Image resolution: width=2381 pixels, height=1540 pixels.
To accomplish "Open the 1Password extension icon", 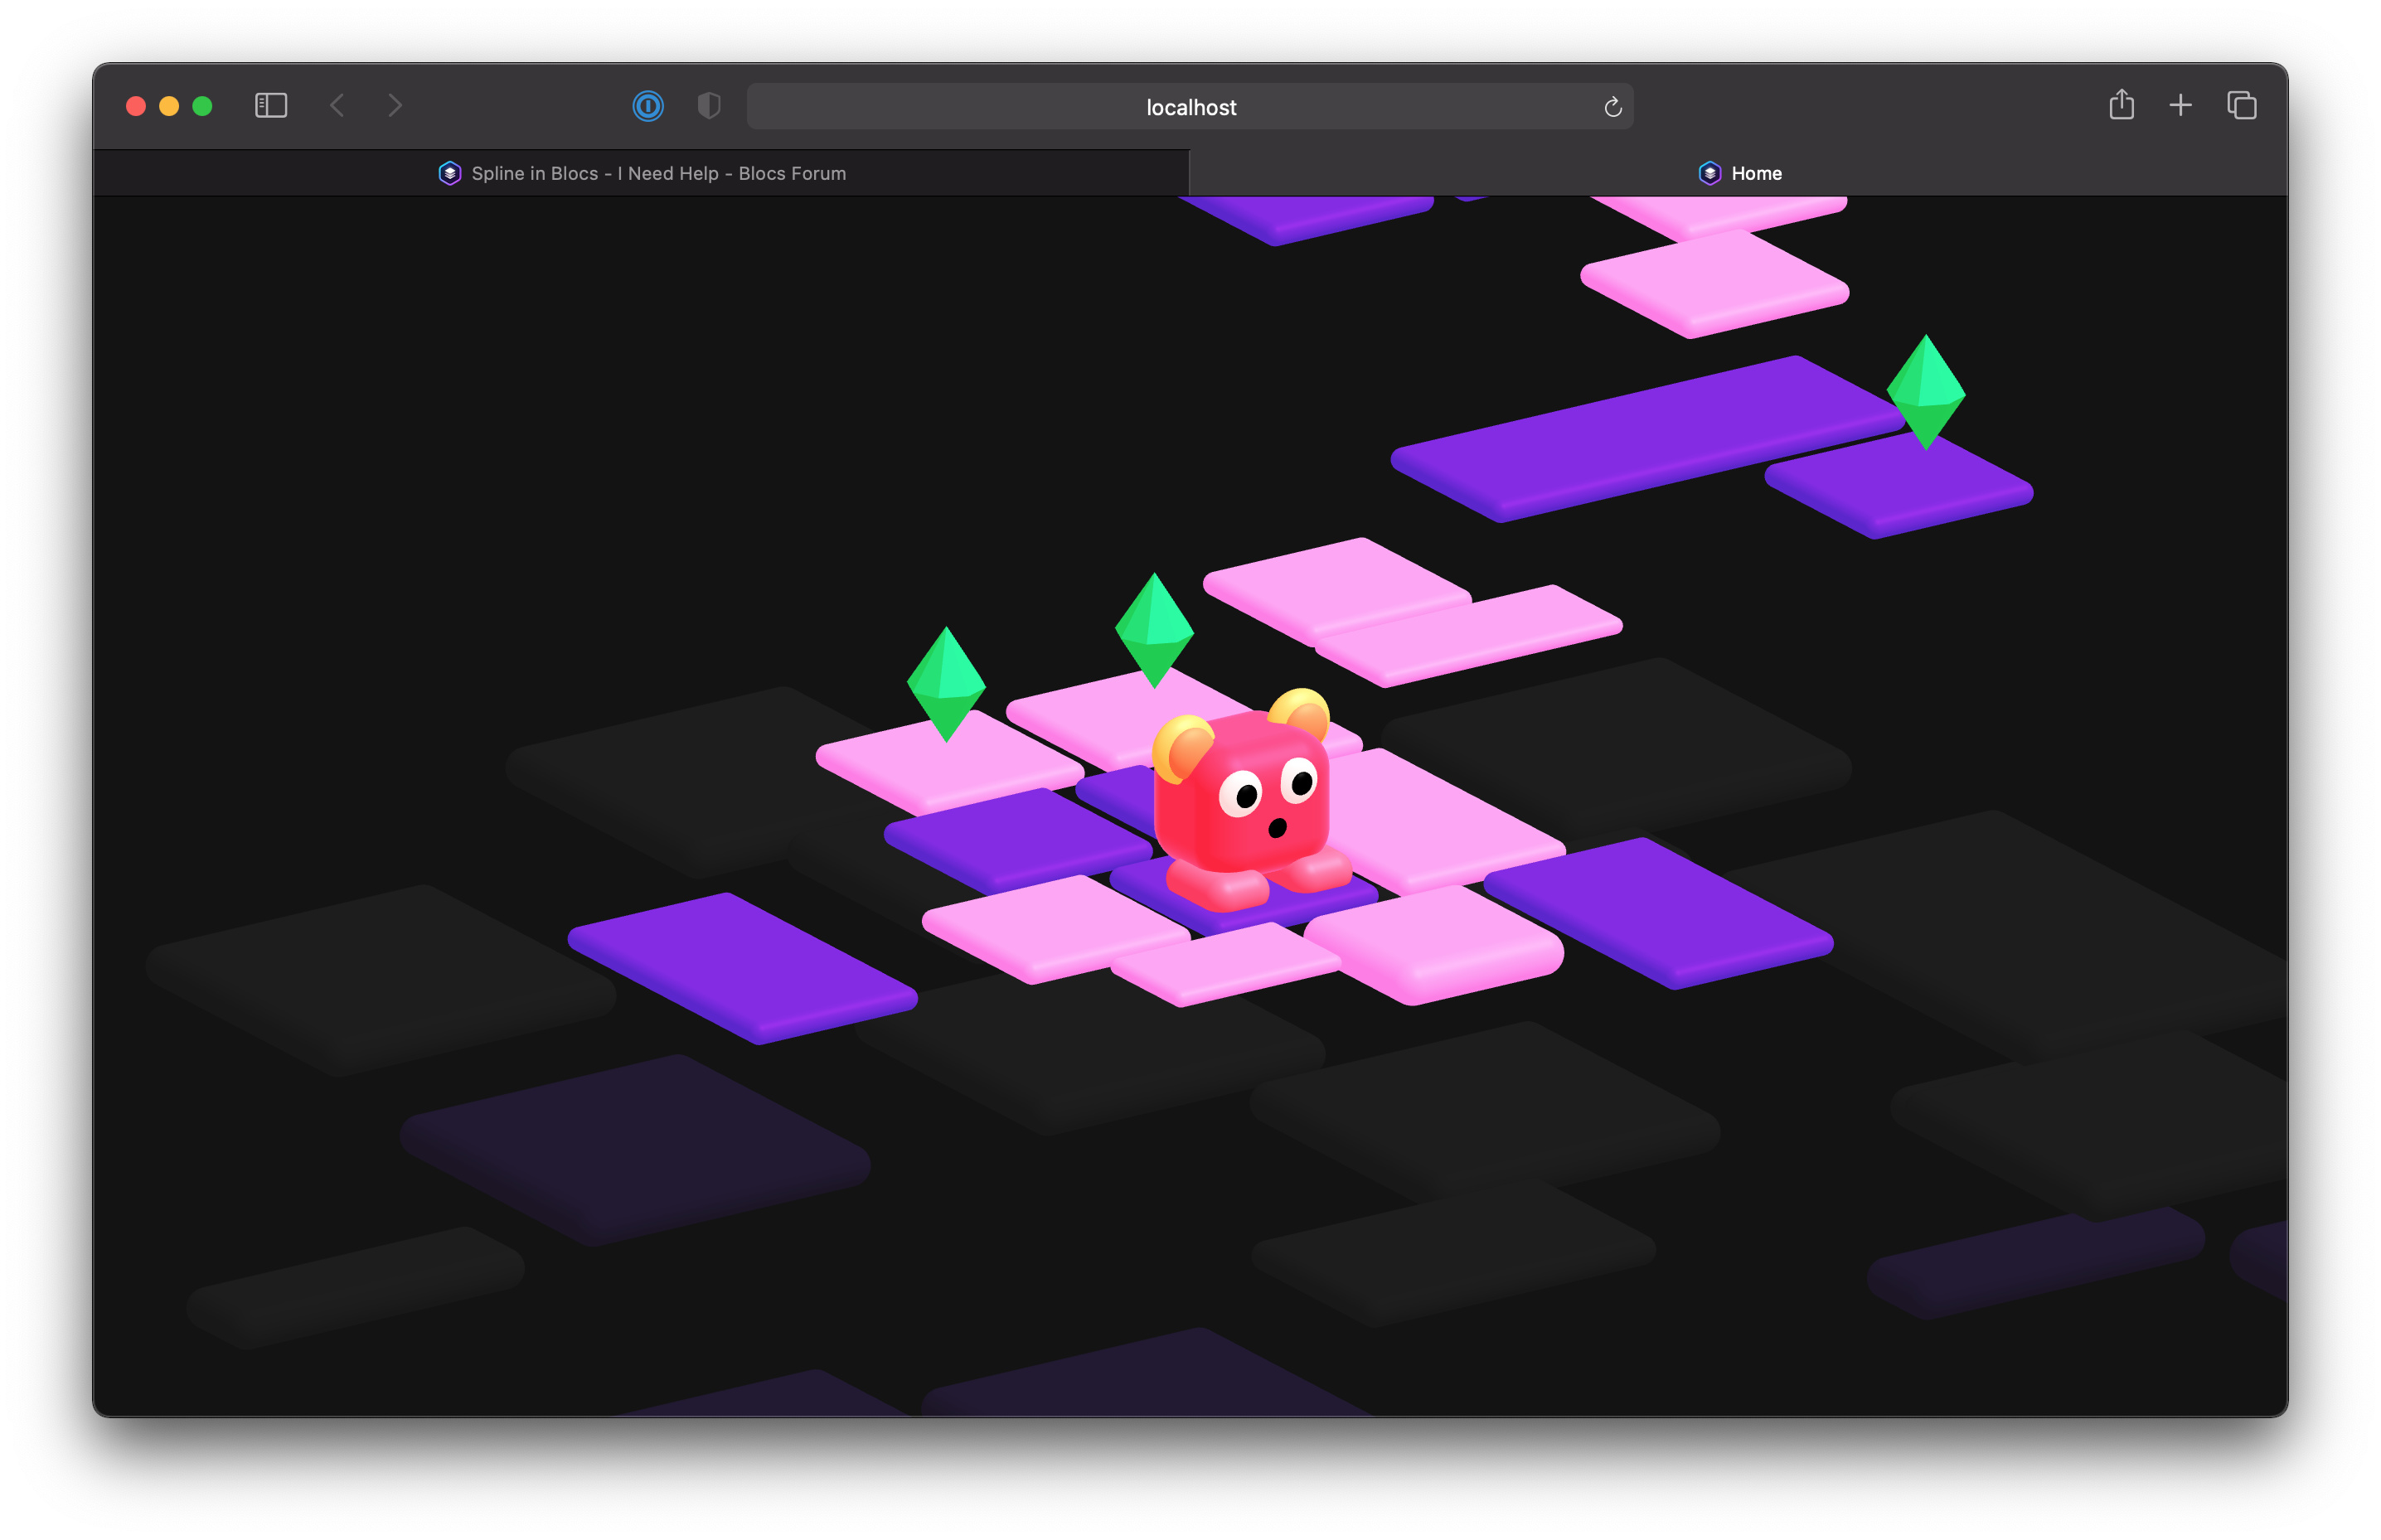I will tap(648, 106).
